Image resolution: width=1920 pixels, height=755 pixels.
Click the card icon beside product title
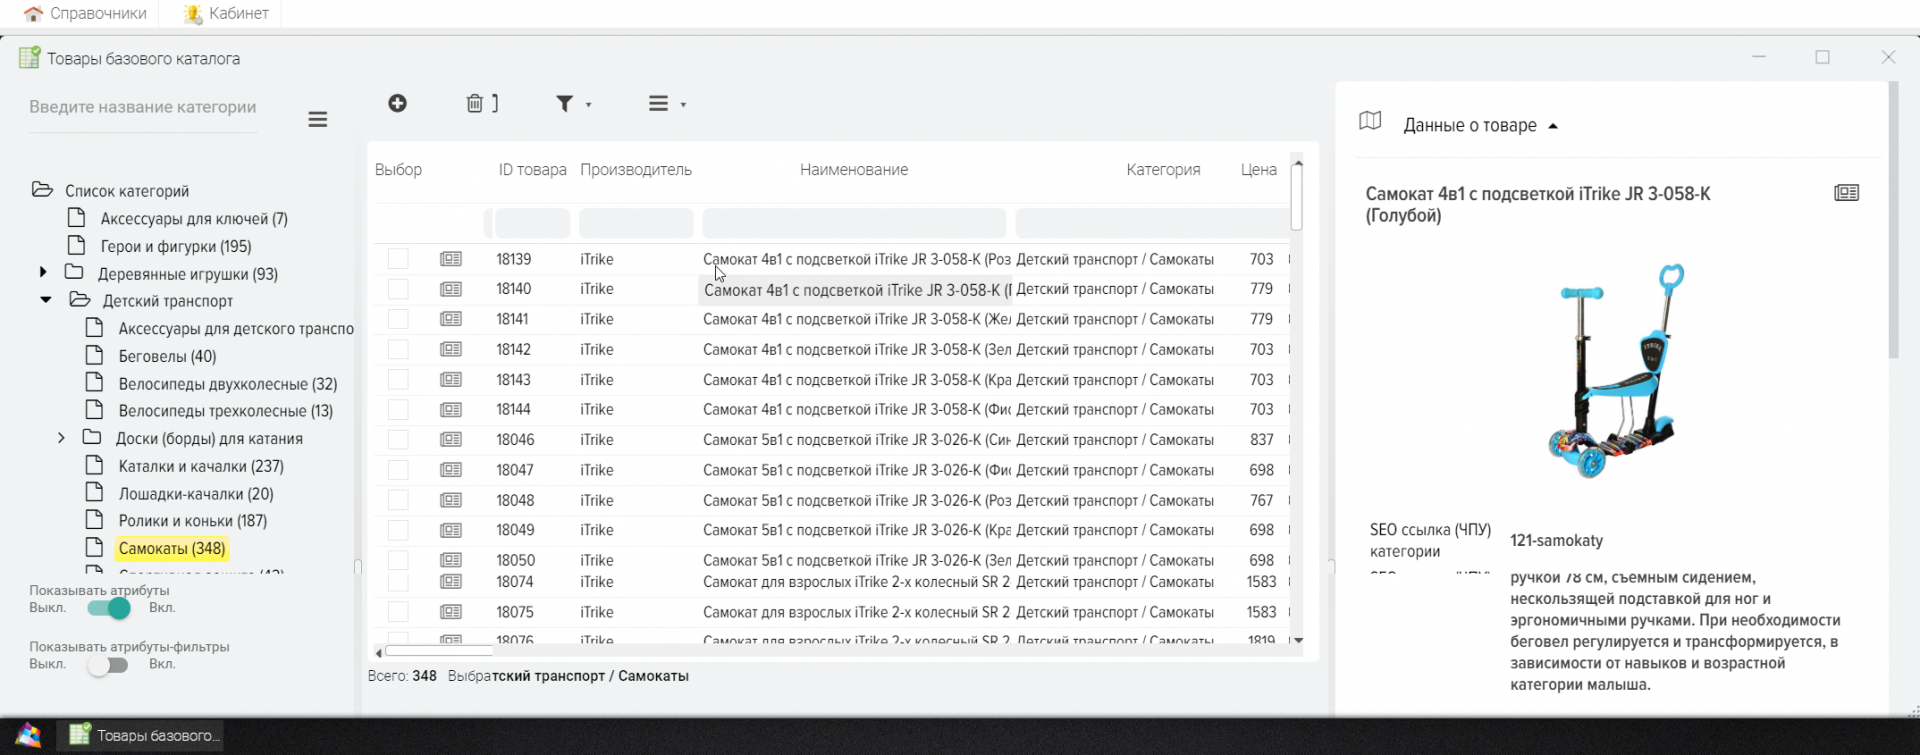pos(1846,193)
